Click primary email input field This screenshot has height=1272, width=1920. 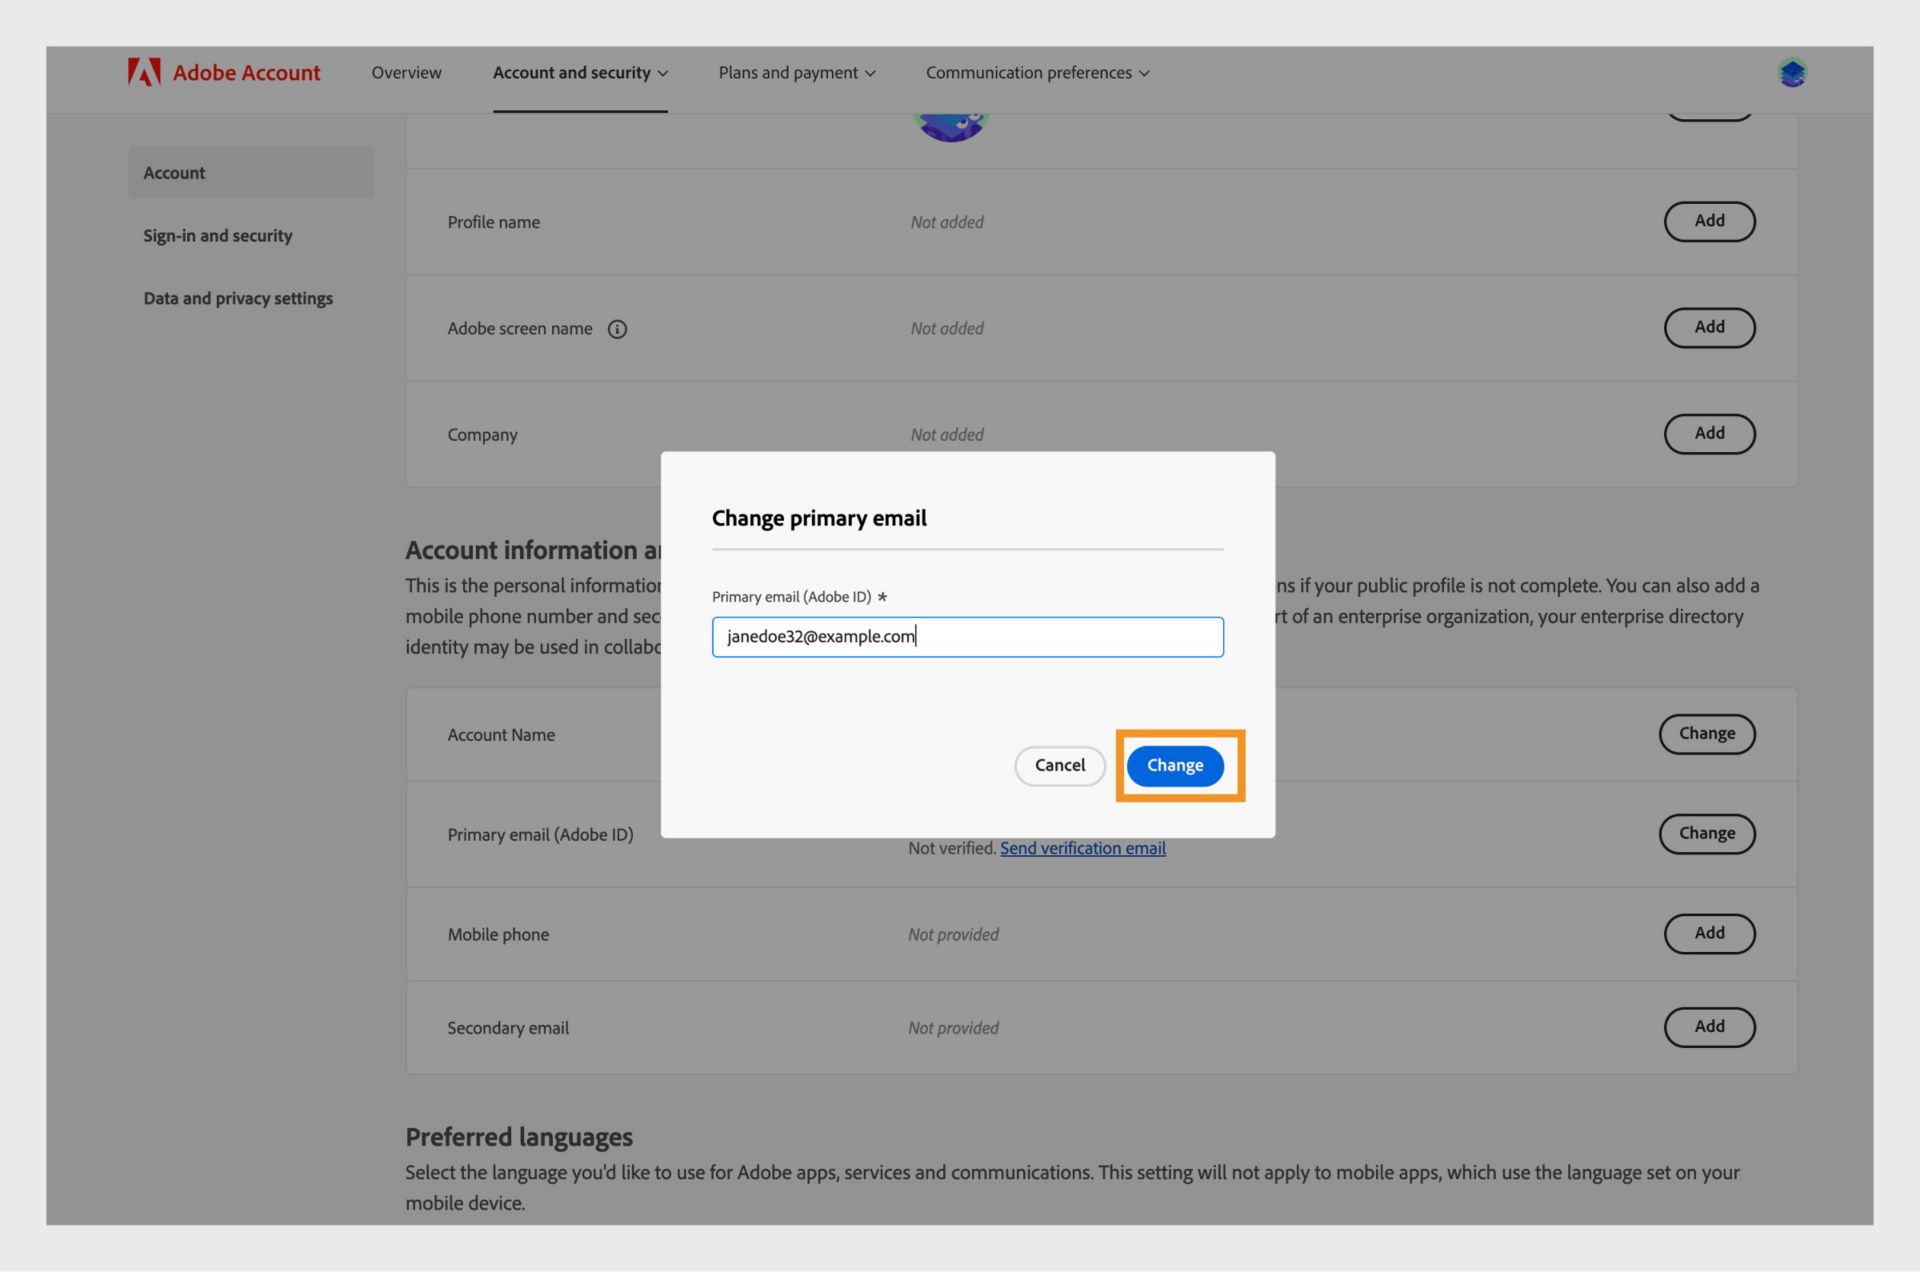pyautogui.click(x=966, y=636)
